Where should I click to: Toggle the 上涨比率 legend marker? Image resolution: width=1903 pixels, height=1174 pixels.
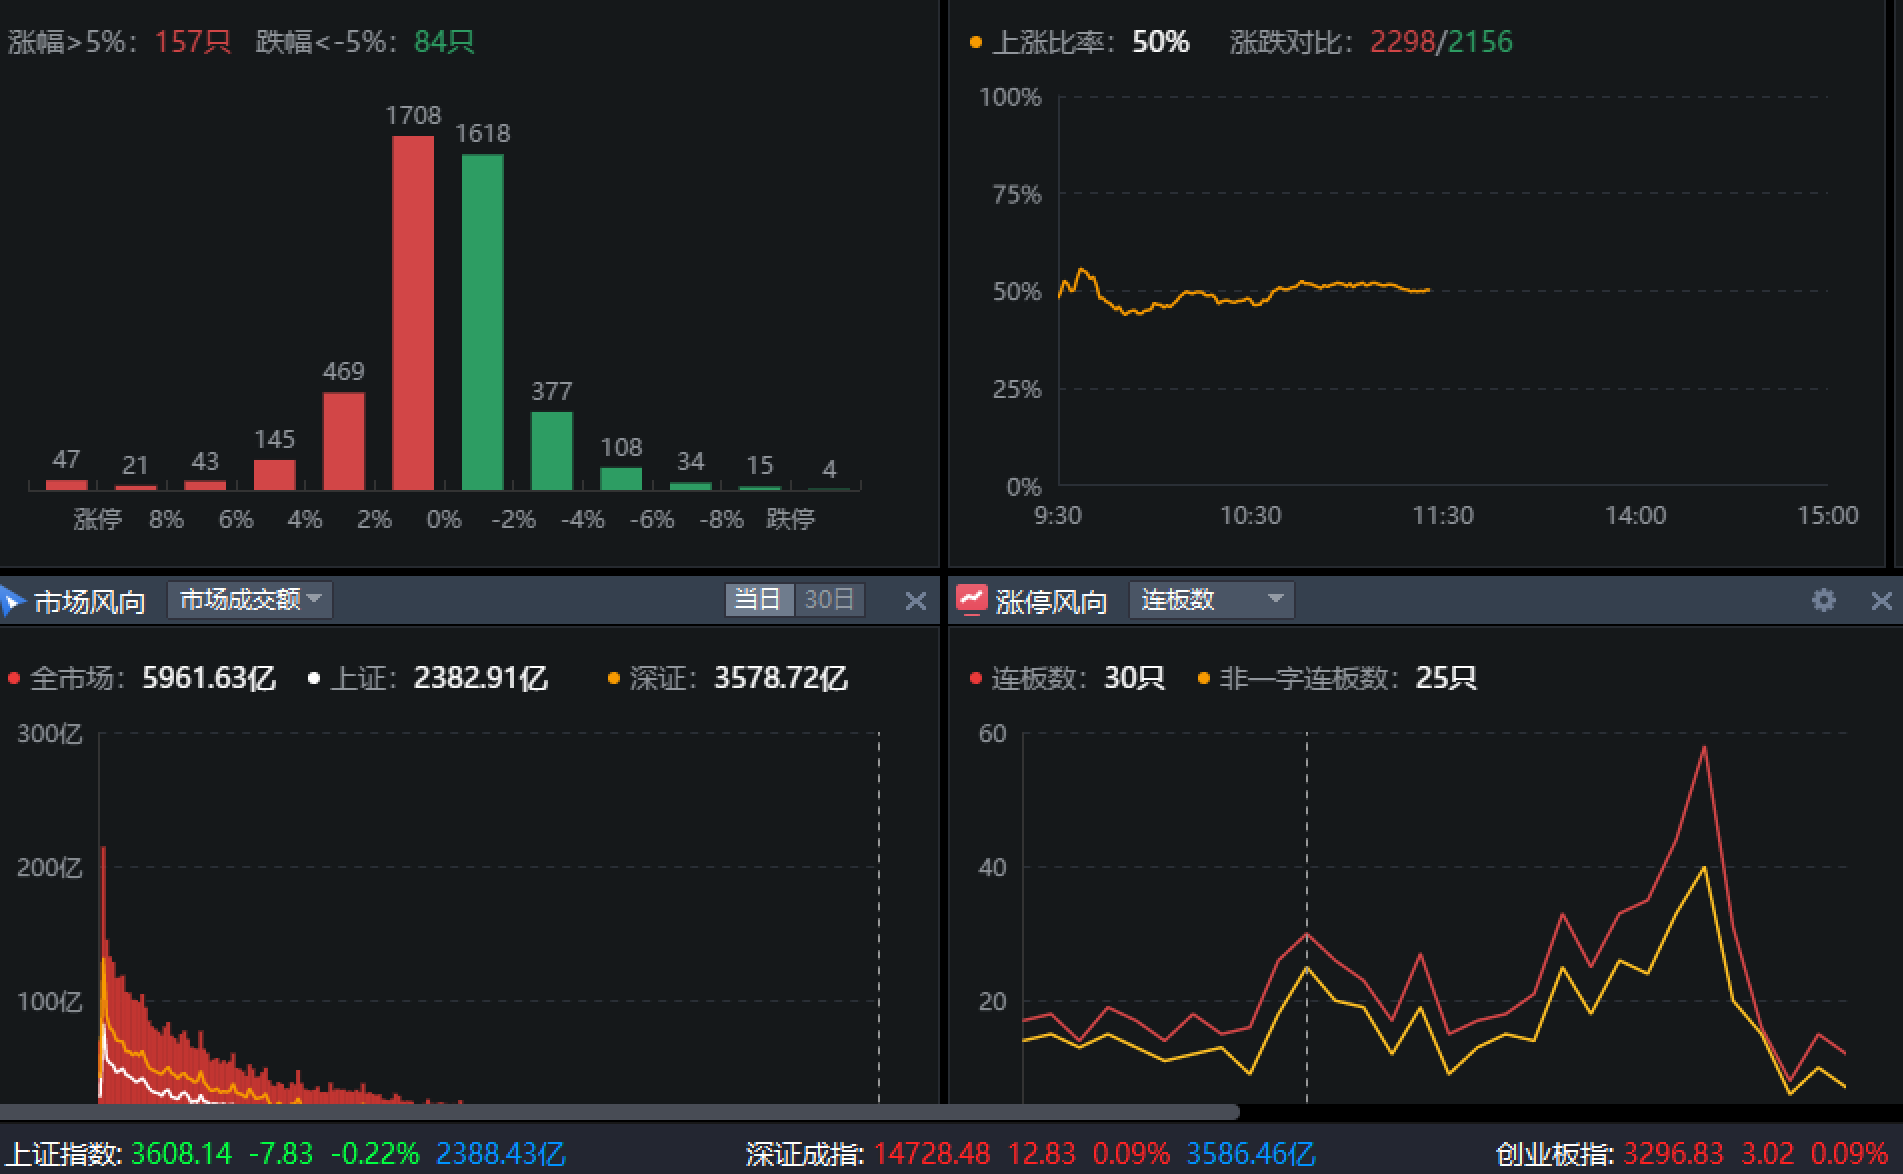point(976,43)
